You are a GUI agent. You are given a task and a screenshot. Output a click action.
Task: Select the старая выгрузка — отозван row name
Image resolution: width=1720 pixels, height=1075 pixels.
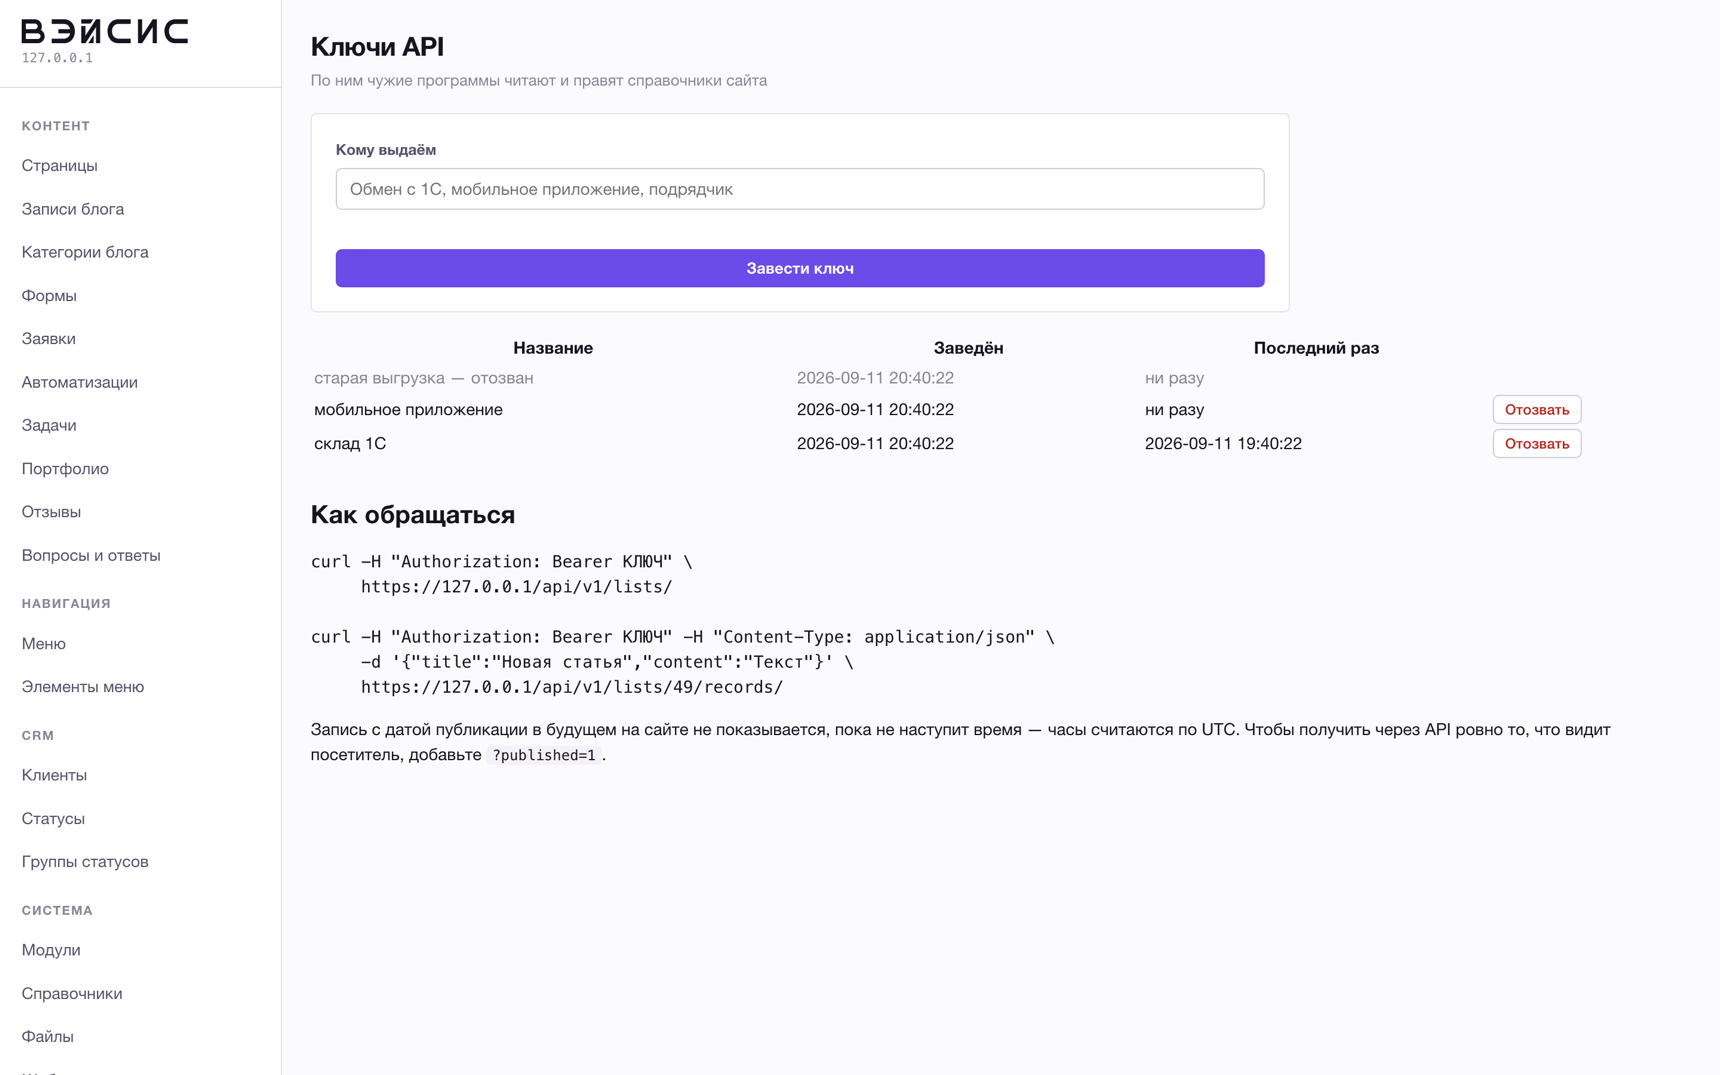(424, 378)
